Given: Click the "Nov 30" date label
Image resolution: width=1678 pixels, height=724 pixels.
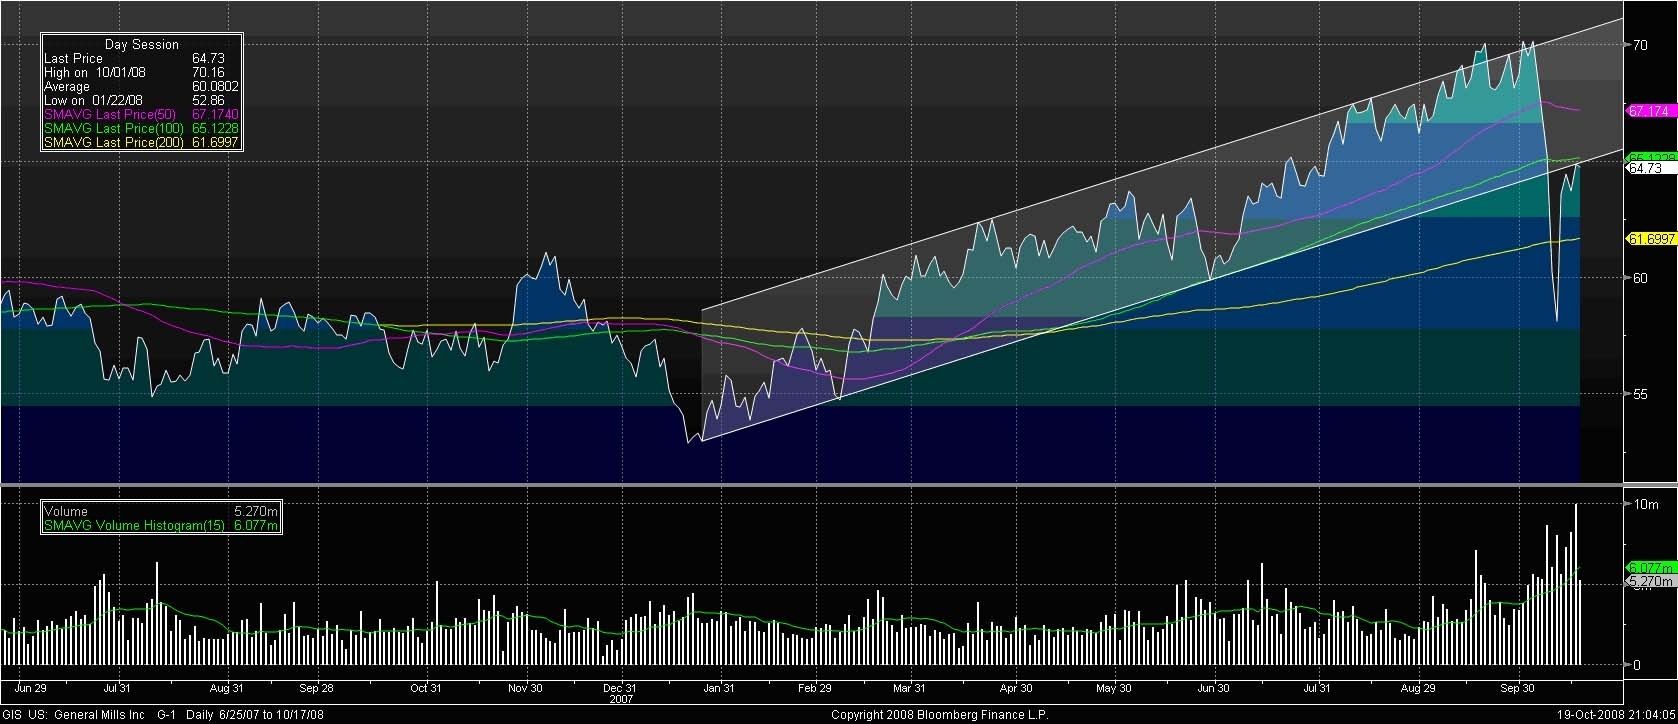Looking at the screenshot, I should (x=525, y=689).
